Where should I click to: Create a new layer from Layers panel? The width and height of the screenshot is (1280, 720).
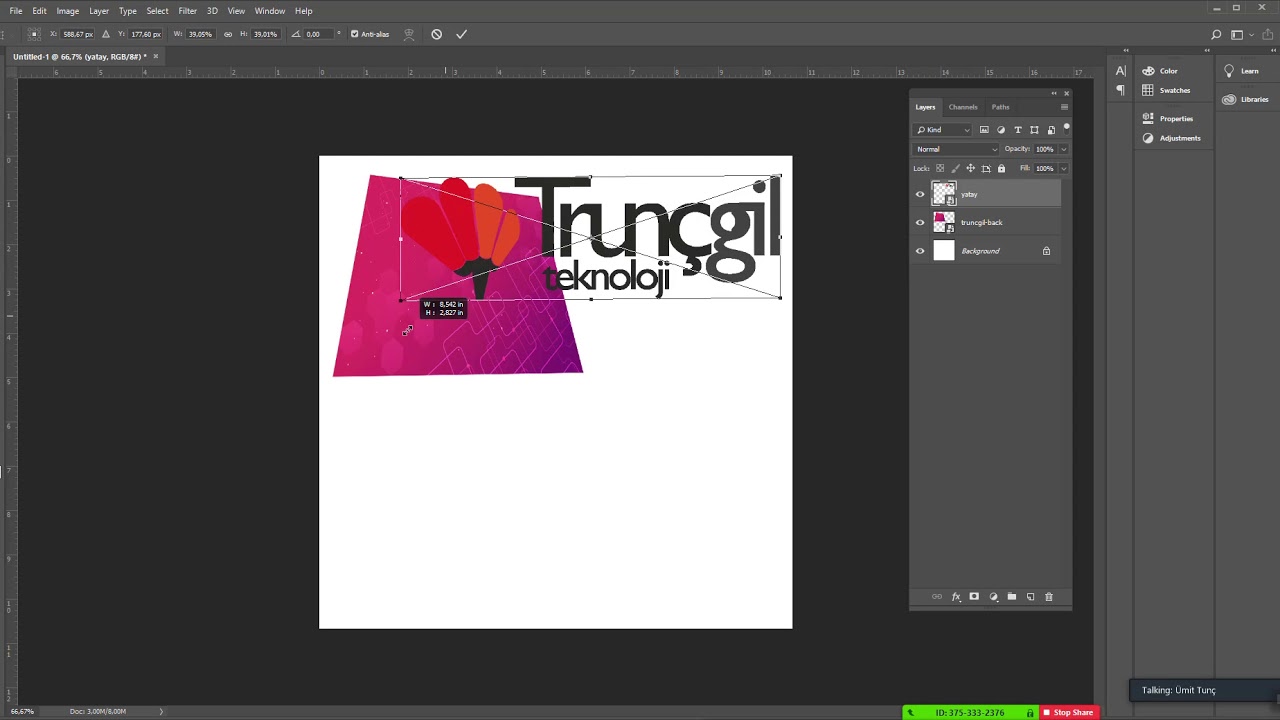1030,597
